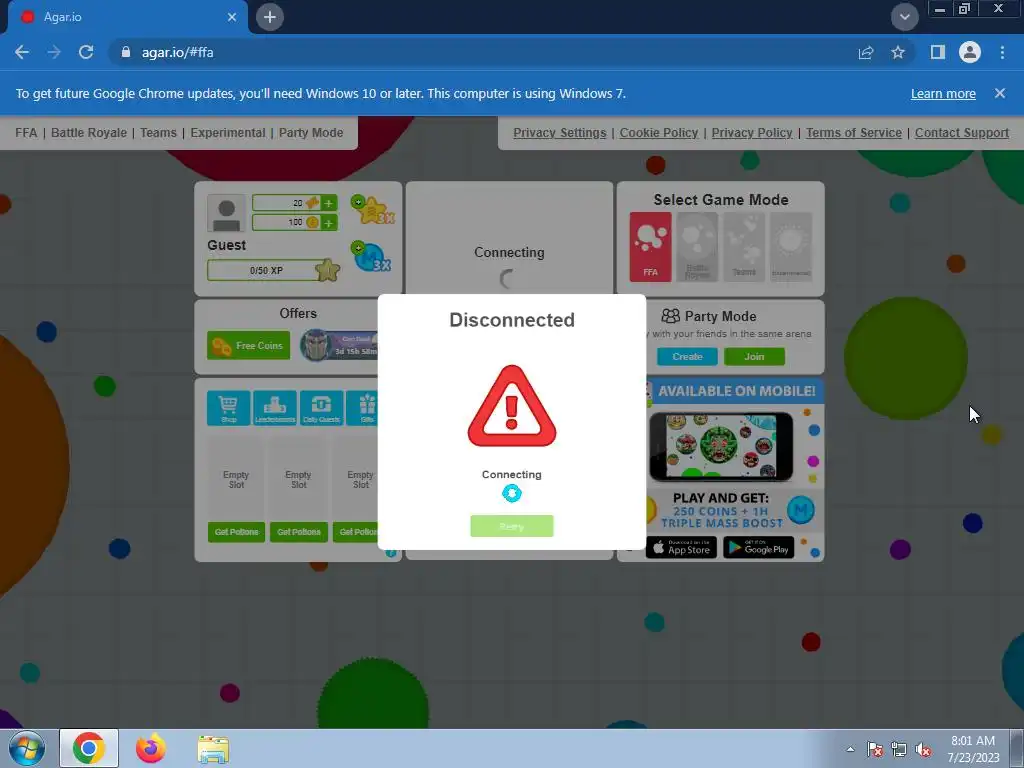This screenshot has height=768, width=1024.
Task: Click Get Potions under third Empty Slot
Action: [356, 532]
